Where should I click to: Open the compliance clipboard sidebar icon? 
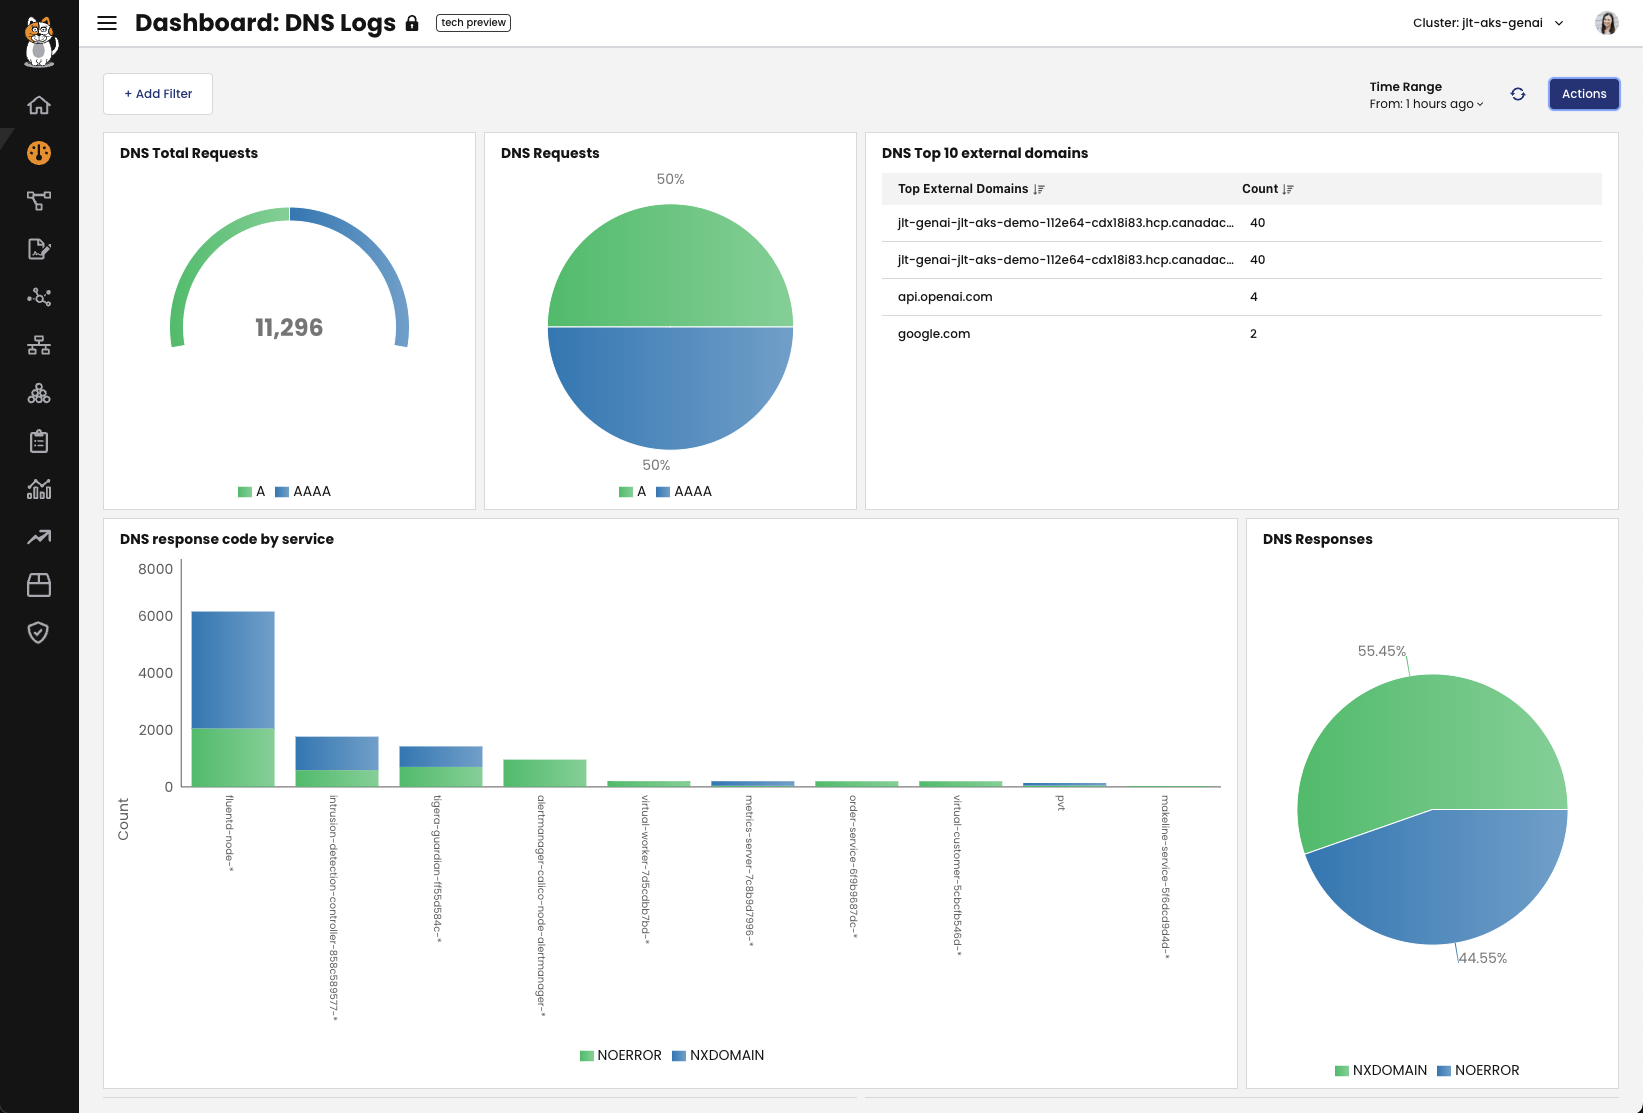click(x=39, y=441)
